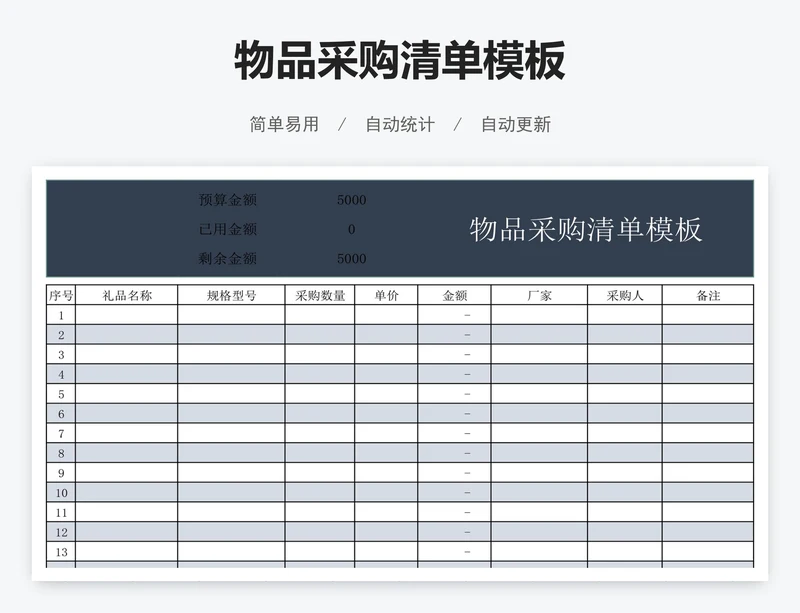This screenshot has height=613, width=800.
Task: Click the 剩余金额 label
Action: point(228,258)
